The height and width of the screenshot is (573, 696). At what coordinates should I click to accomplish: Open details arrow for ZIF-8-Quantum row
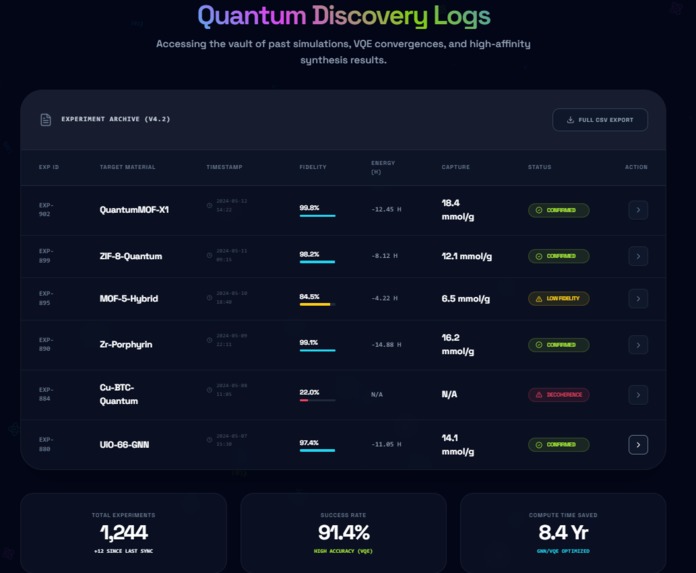(x=638, y=256)
